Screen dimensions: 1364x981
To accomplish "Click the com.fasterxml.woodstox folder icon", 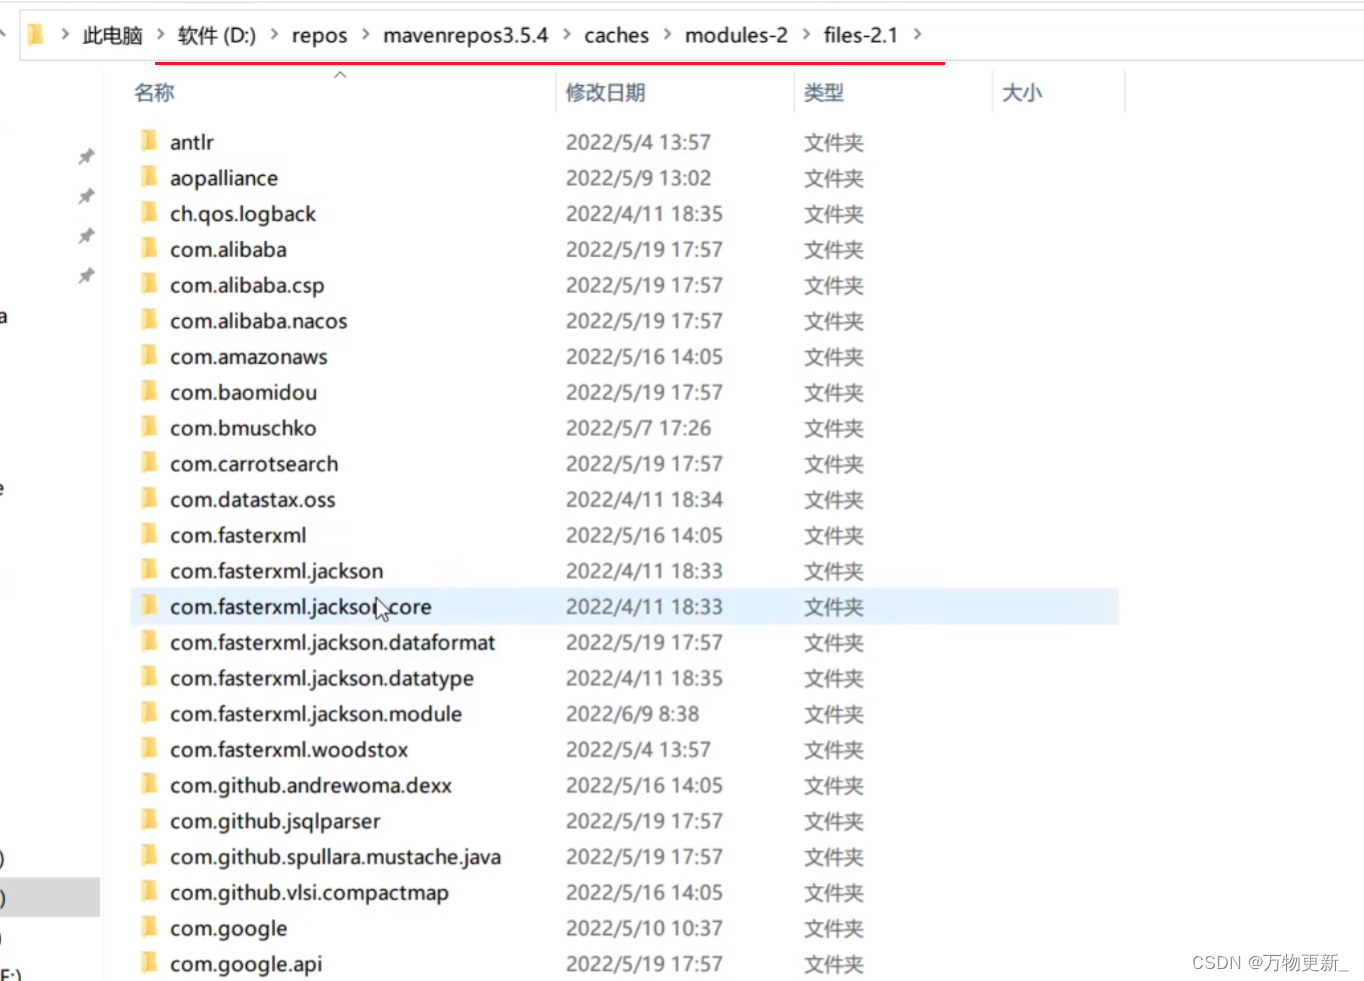I will (149, 748).
